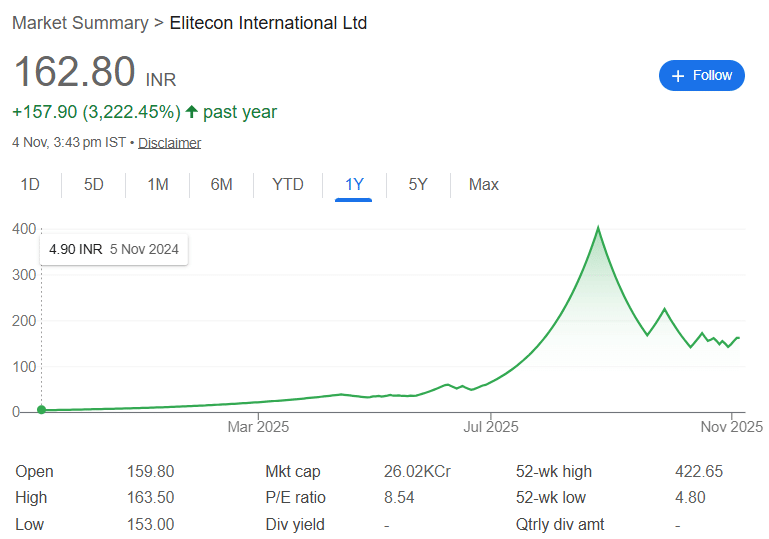Viewport: 769px width, 539px height.
Task: Select the 1Y range tab
Action: click(x=354, y=184)
